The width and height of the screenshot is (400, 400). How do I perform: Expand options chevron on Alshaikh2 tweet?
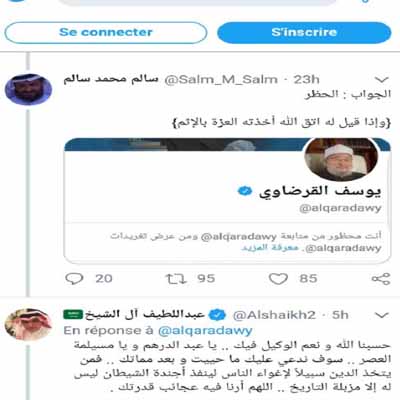[x=382, y=315]
